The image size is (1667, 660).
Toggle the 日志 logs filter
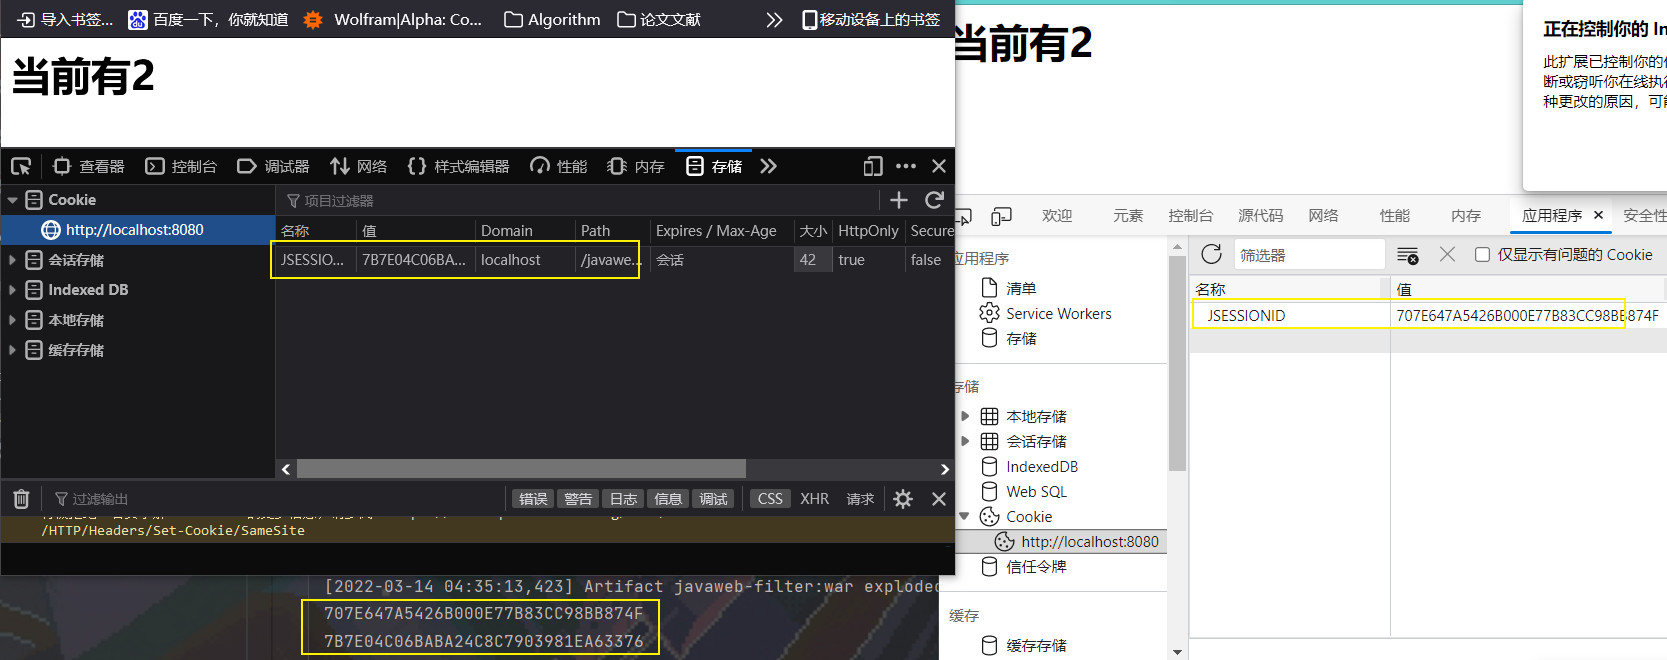click(x=623, y=499)
